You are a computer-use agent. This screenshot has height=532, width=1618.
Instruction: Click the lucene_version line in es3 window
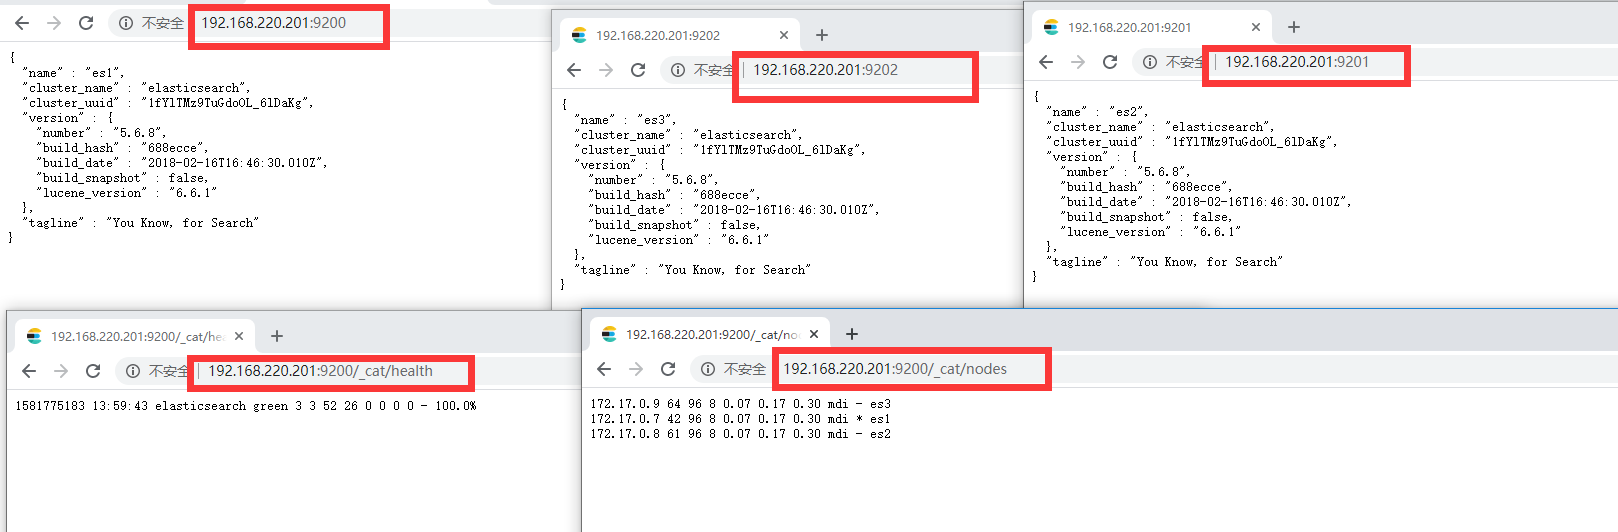point(679,240)
